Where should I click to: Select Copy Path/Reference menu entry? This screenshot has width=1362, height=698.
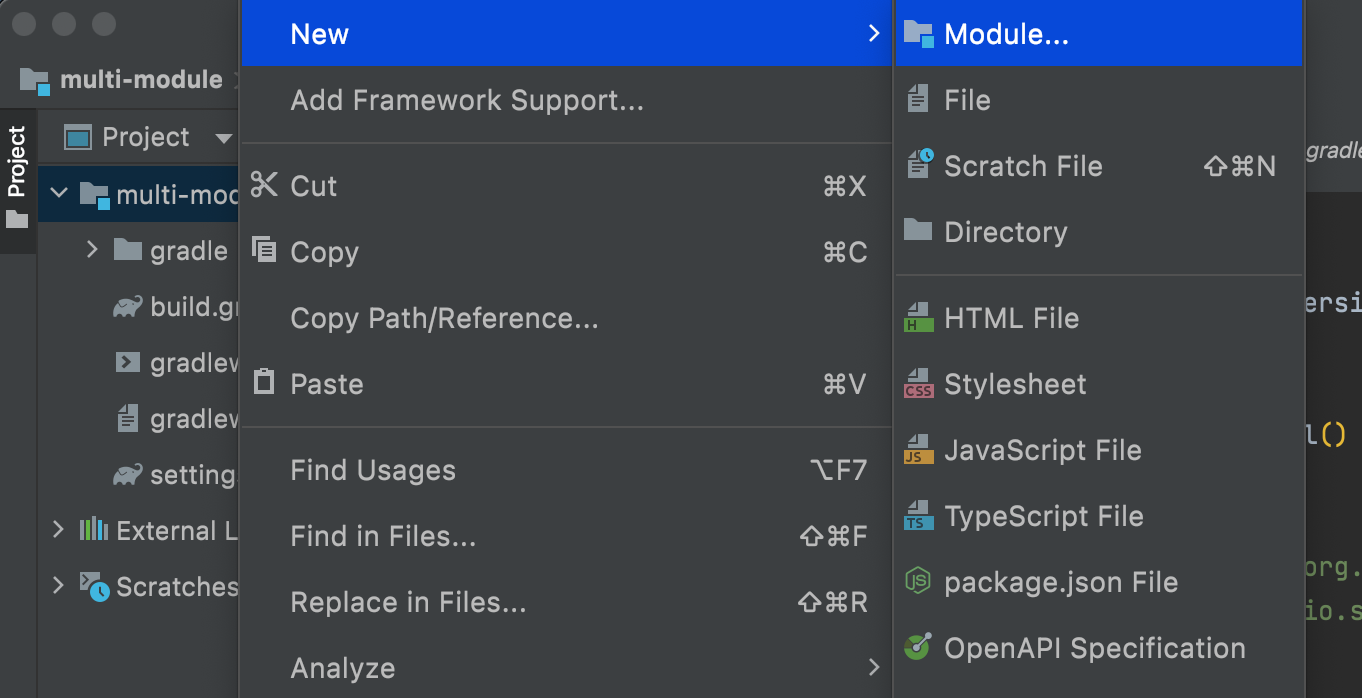pyautogui.click(x=444, y=318)
